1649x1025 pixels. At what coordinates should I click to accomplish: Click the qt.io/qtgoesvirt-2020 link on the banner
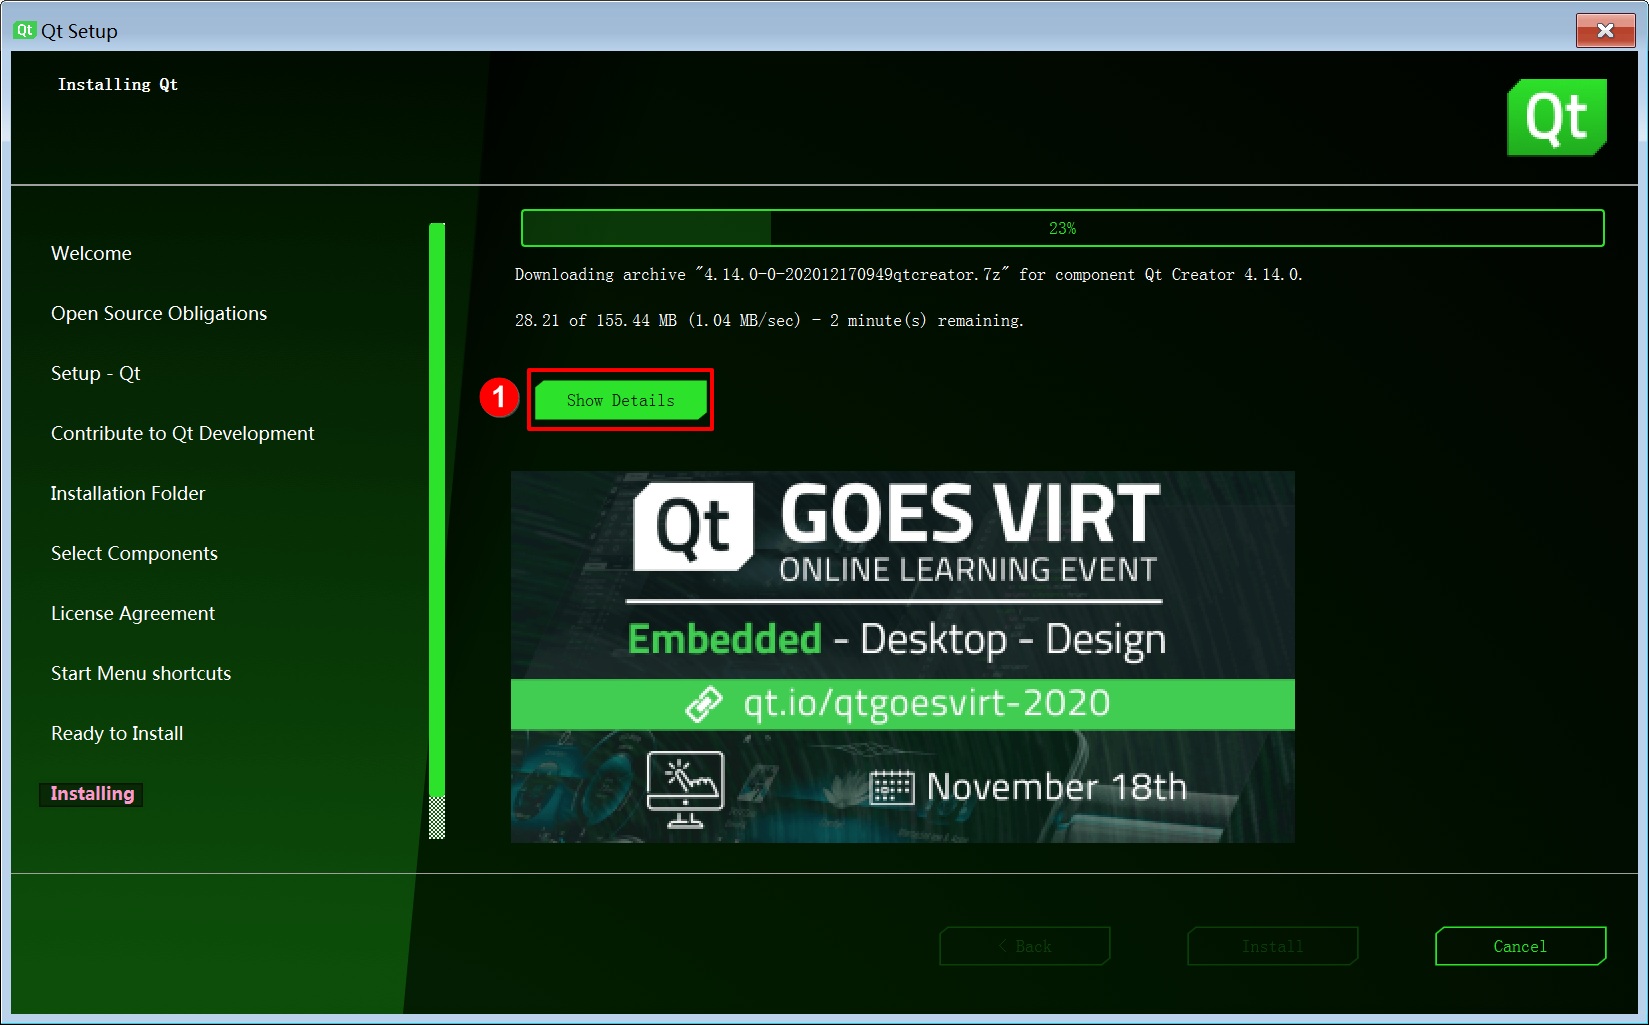point(926,703)
